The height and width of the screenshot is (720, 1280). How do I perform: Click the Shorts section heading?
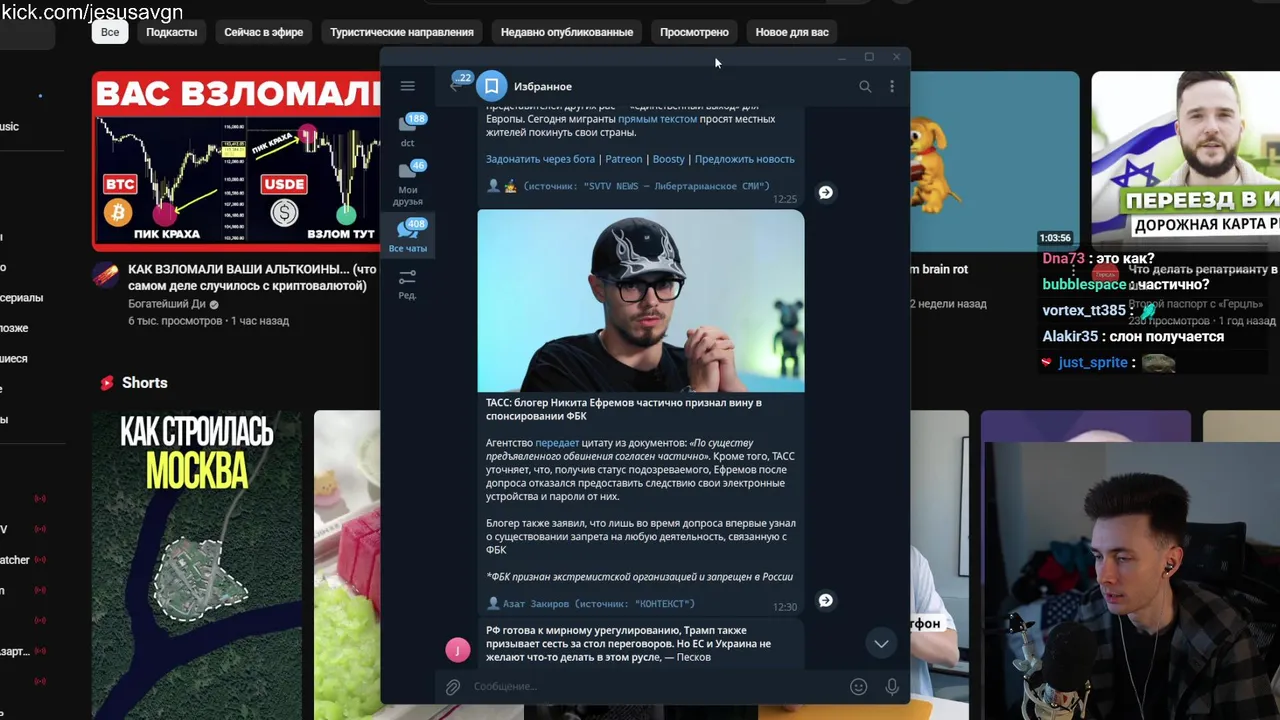(x=145, y=383)
